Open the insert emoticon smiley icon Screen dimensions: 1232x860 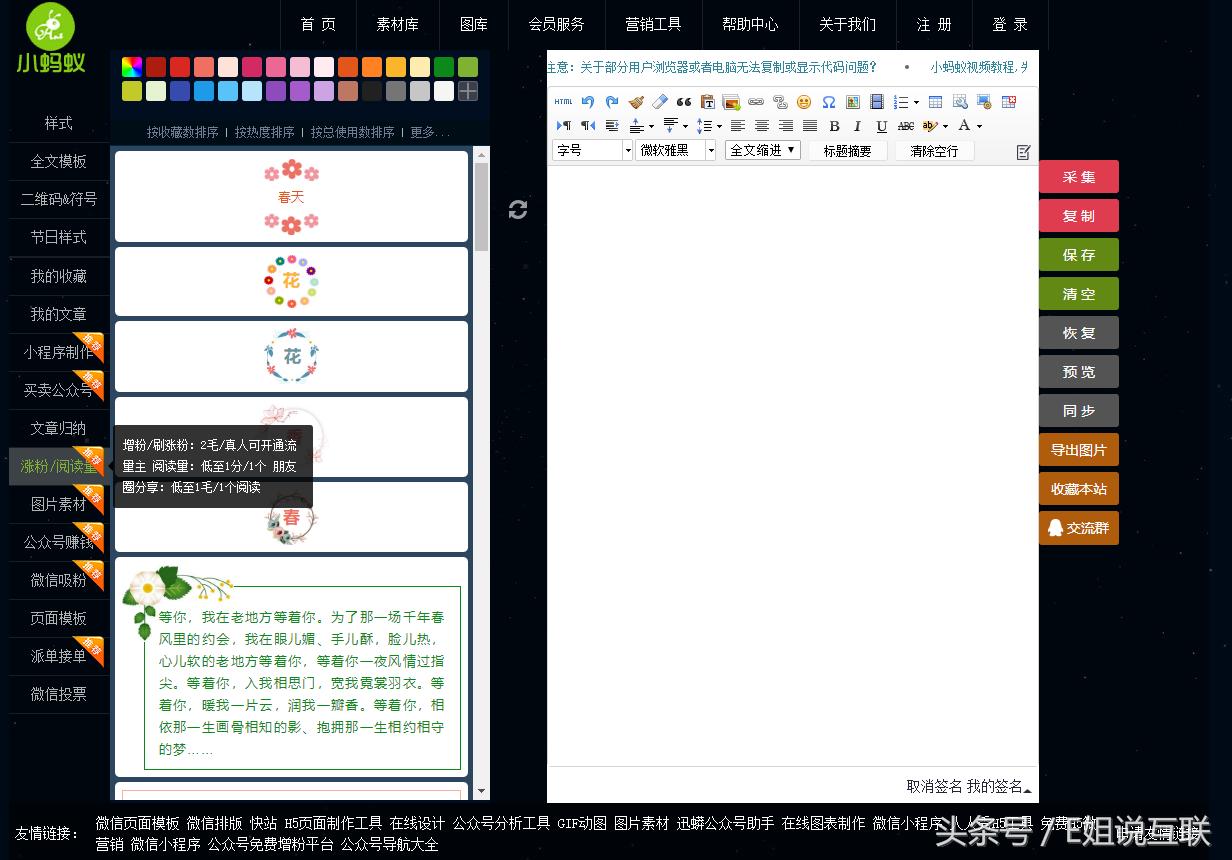[x=803, y=102]
